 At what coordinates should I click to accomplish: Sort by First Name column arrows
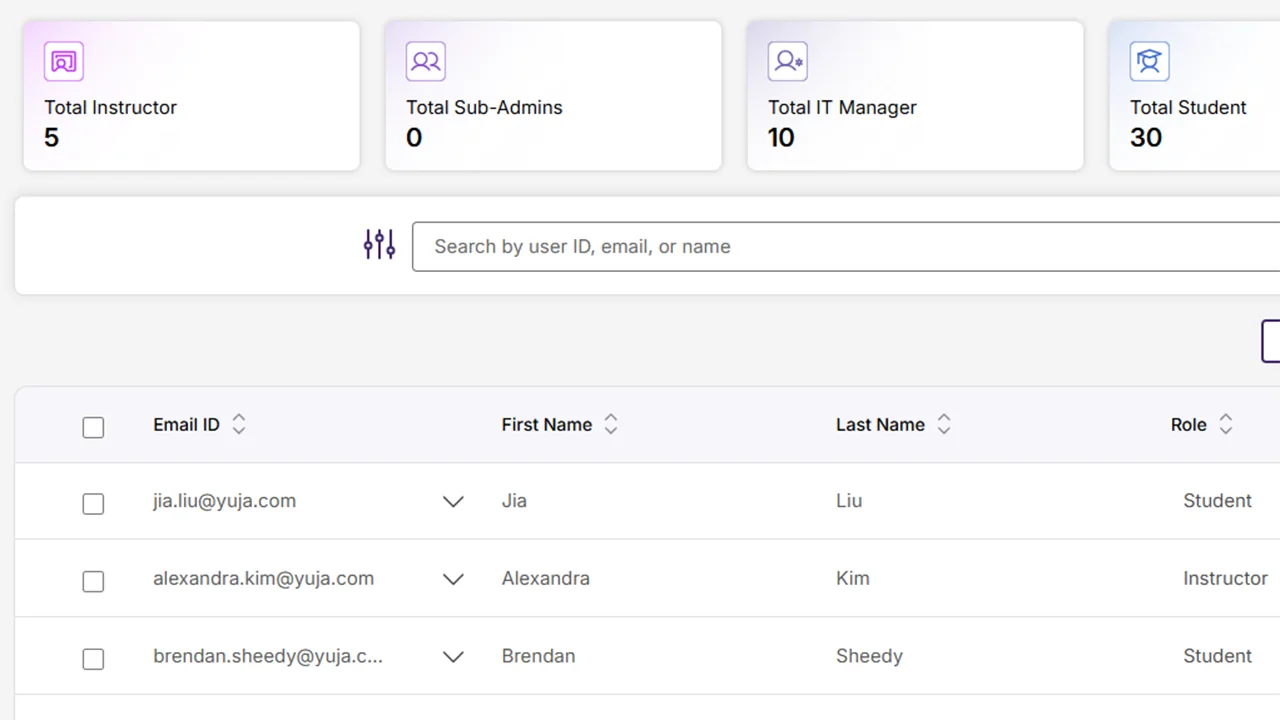point(611,425)
